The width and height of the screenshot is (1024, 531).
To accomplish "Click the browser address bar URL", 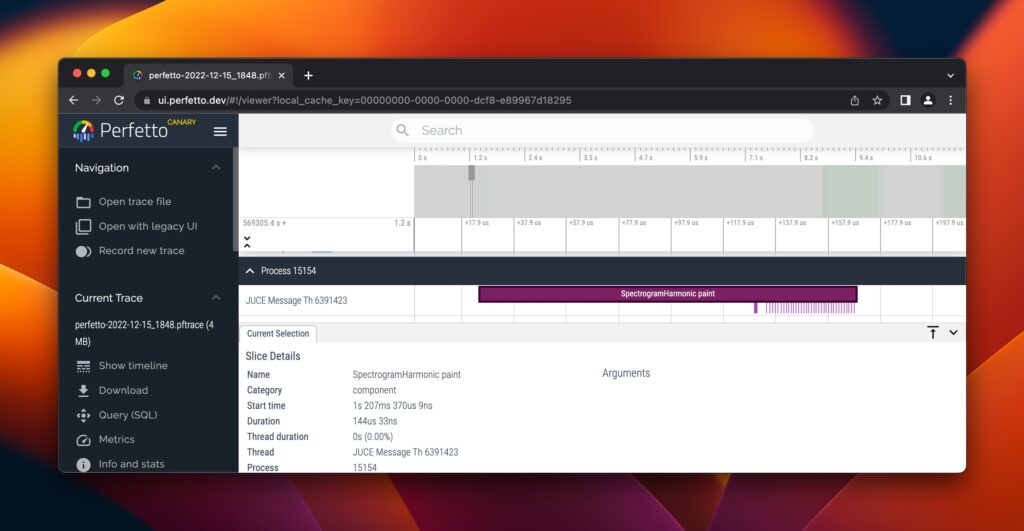I will tap(364, 101).
